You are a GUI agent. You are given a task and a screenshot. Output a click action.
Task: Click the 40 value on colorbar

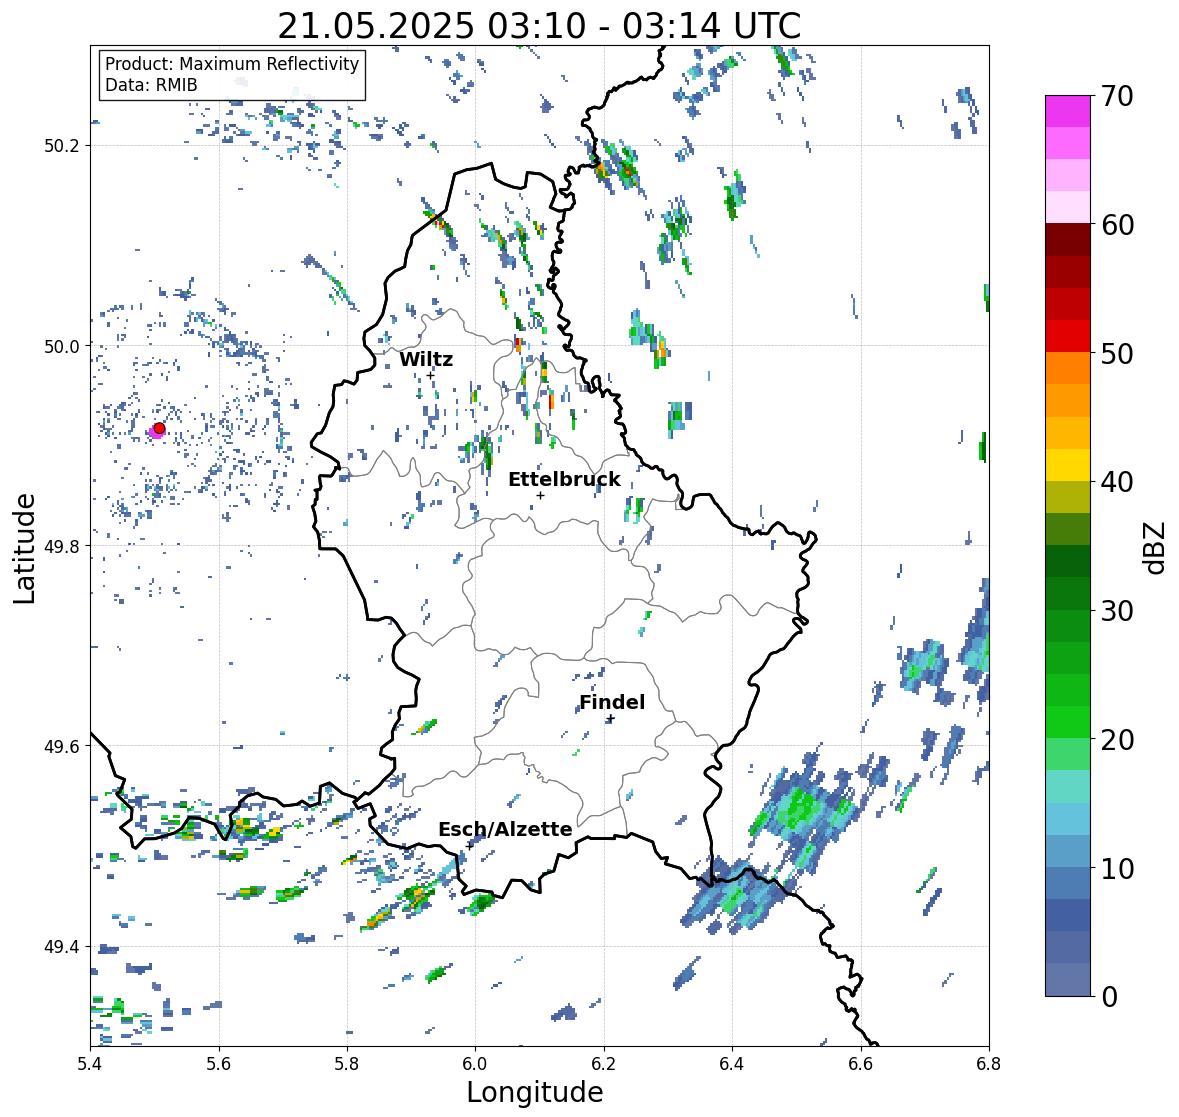(x=1117, y=482)
